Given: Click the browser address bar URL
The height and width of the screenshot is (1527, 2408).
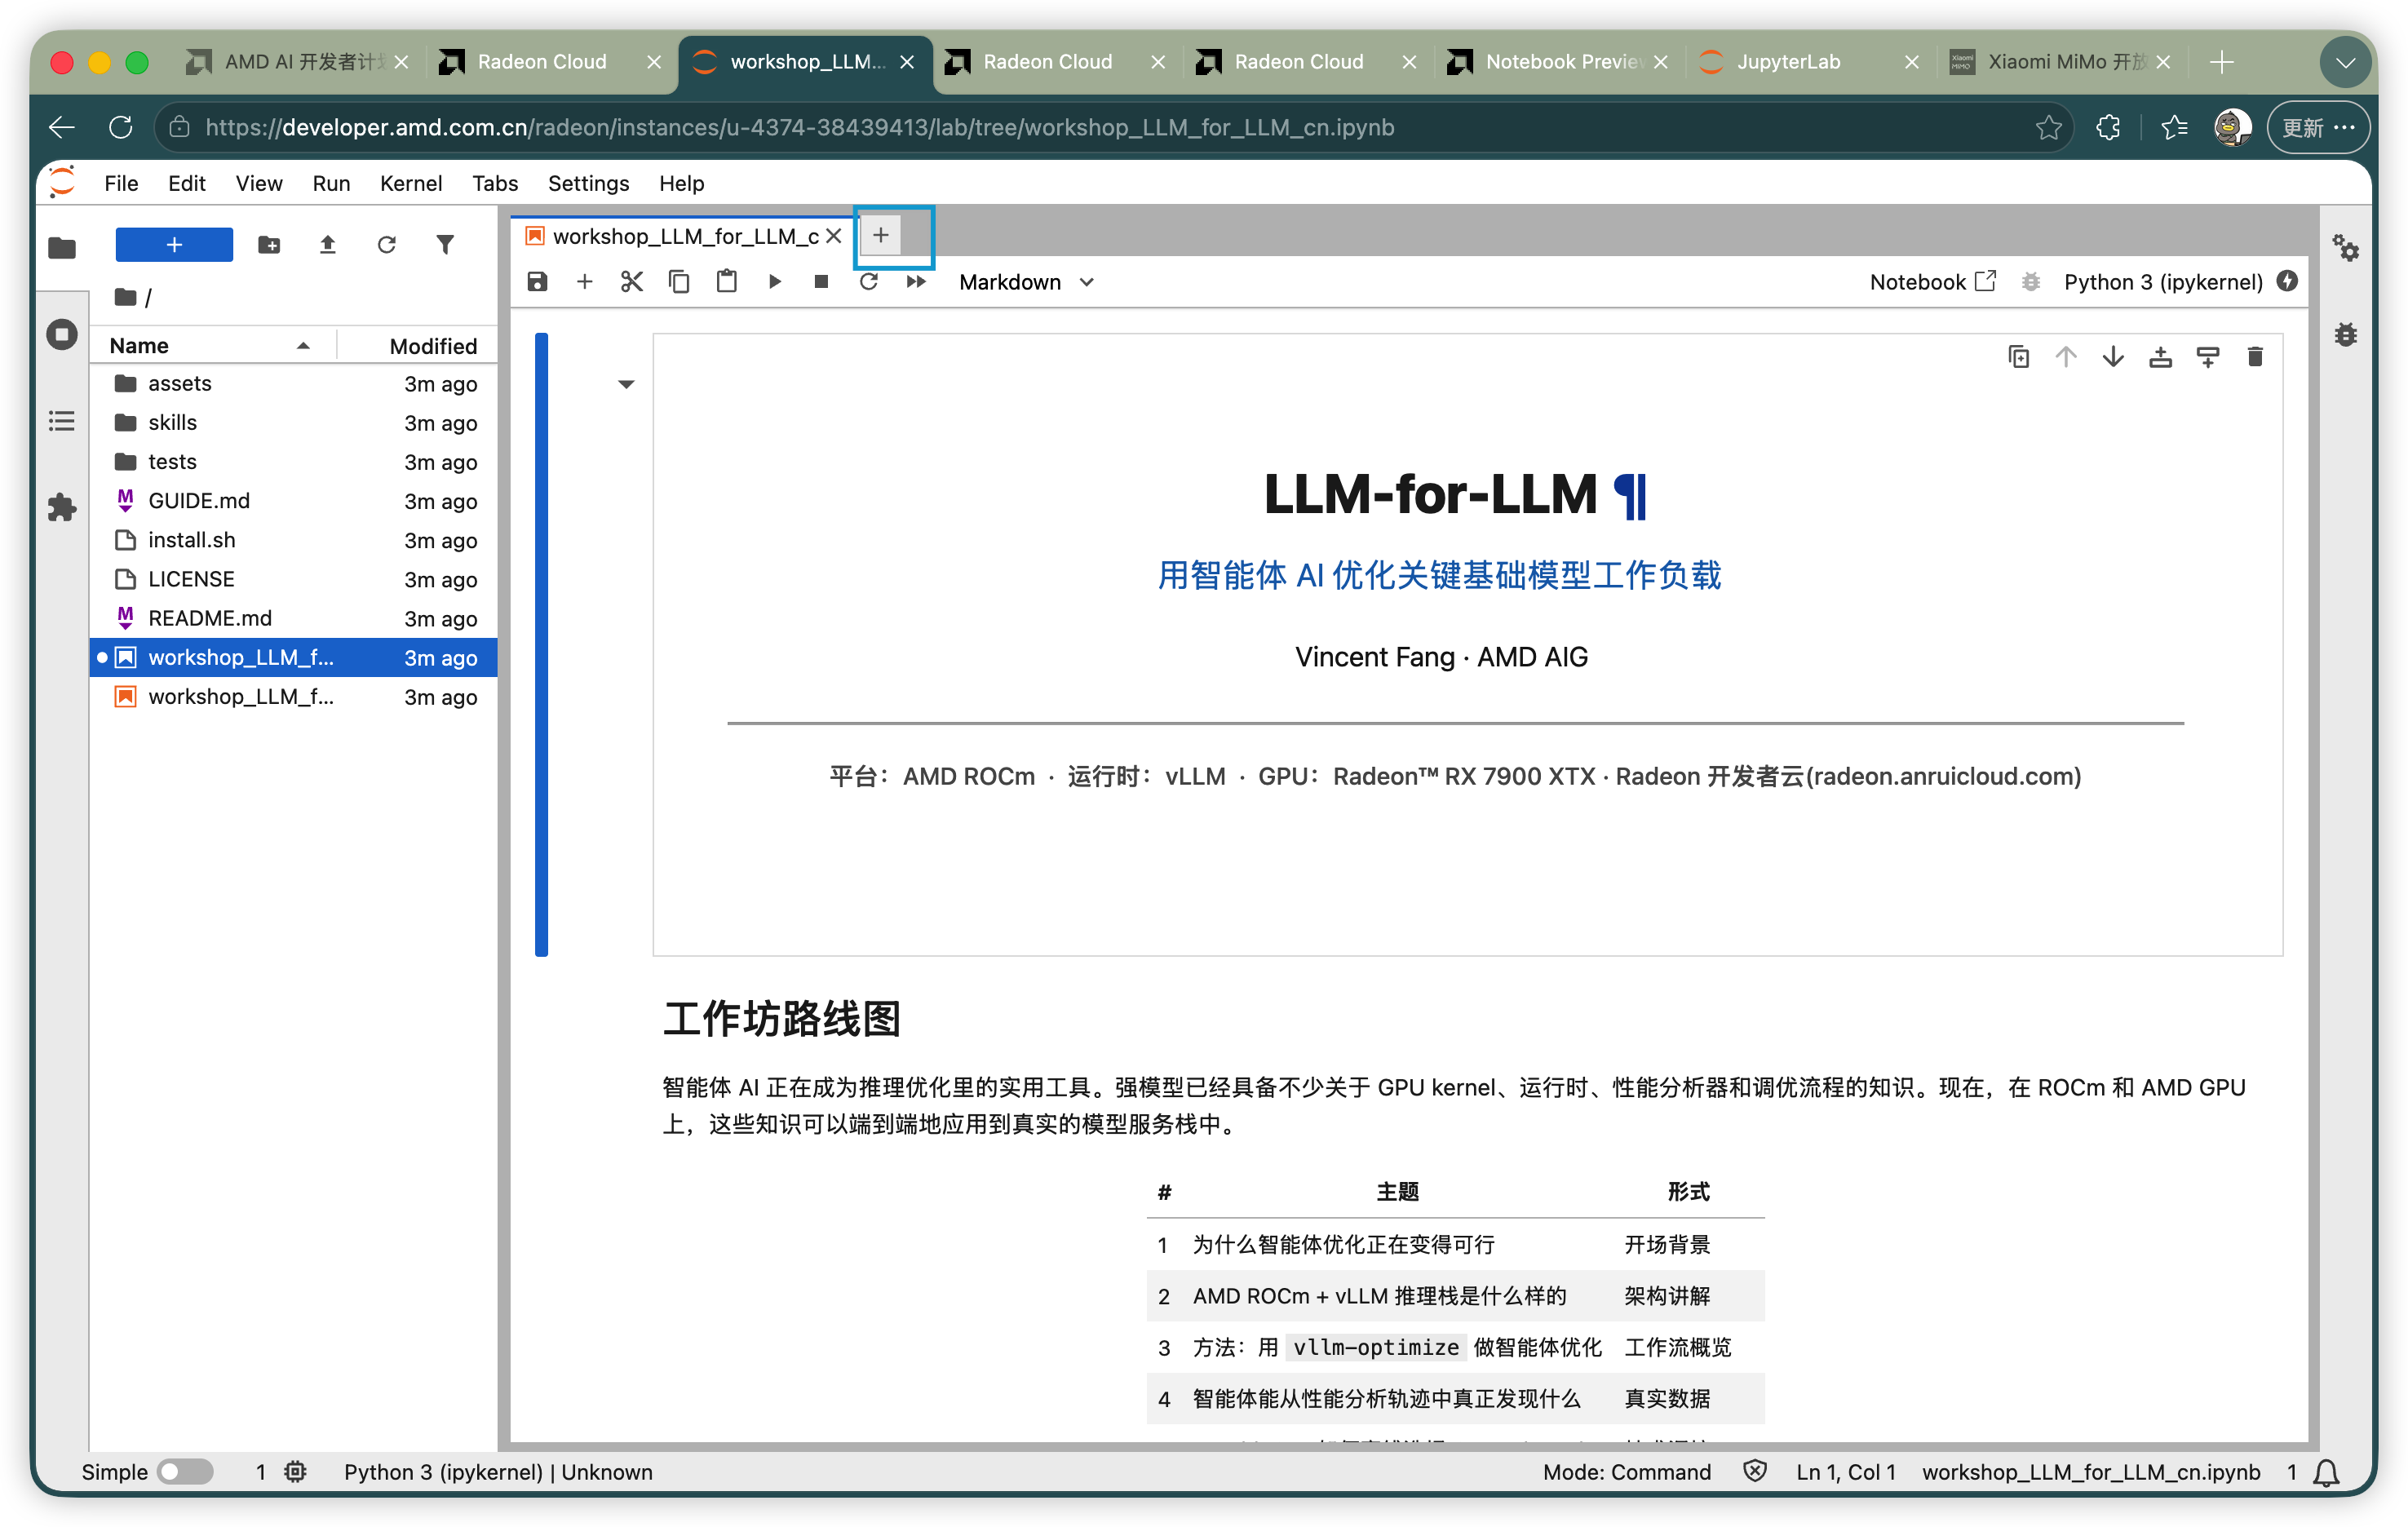Looking at the screenshot, I should tap(799, 127).
